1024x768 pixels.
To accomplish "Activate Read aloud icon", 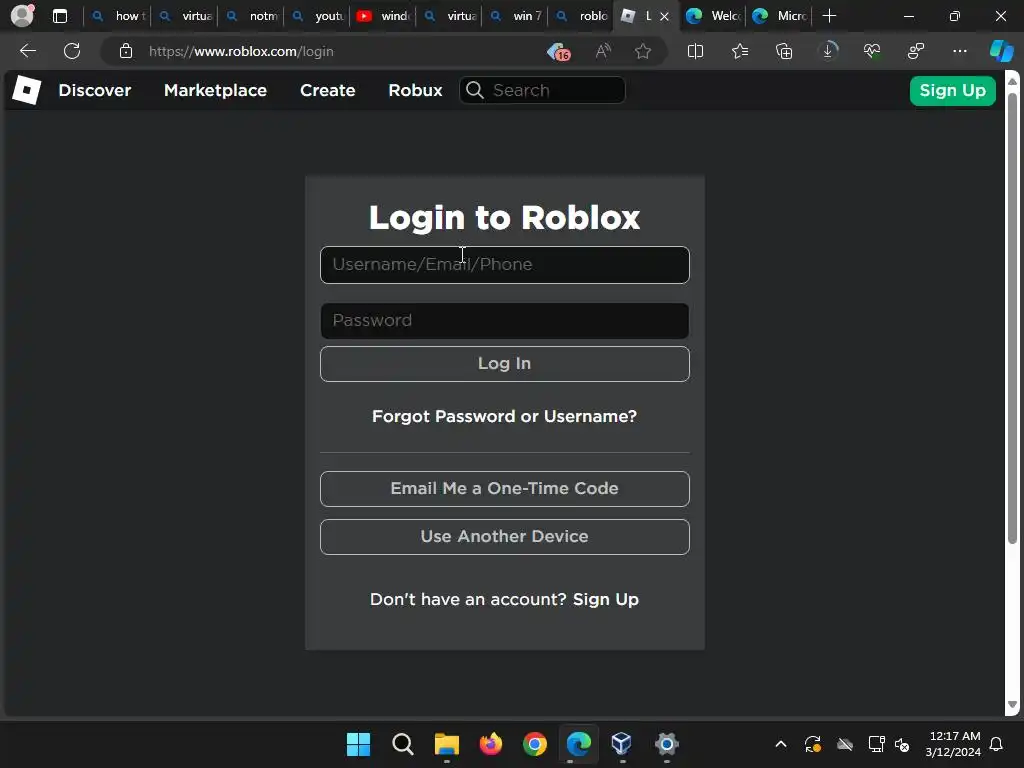I will click(603, 51).
